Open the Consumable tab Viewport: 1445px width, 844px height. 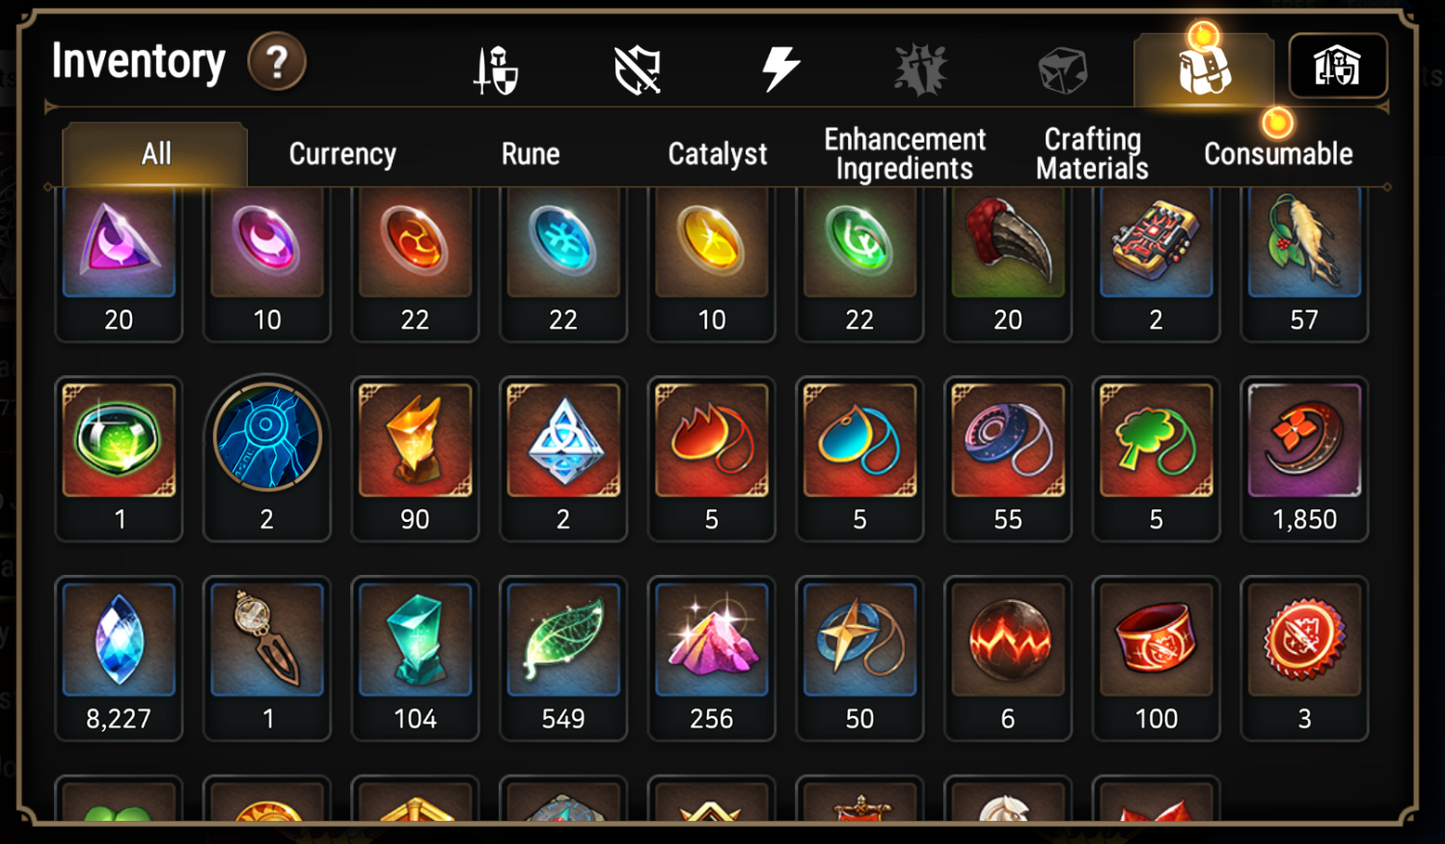(1278, 154)
